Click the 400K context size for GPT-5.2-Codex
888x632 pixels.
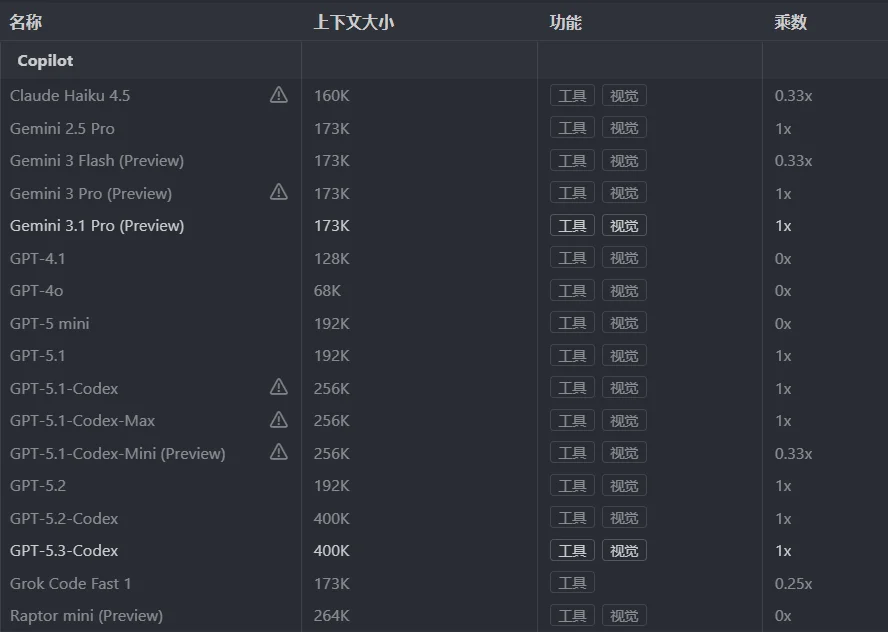click(x=332, y=518)
